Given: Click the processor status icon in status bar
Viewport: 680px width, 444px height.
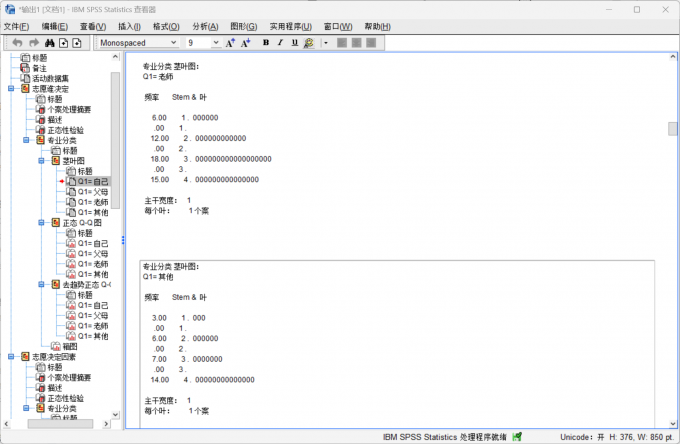Looking at the screenshot, I should coord(517,437).
